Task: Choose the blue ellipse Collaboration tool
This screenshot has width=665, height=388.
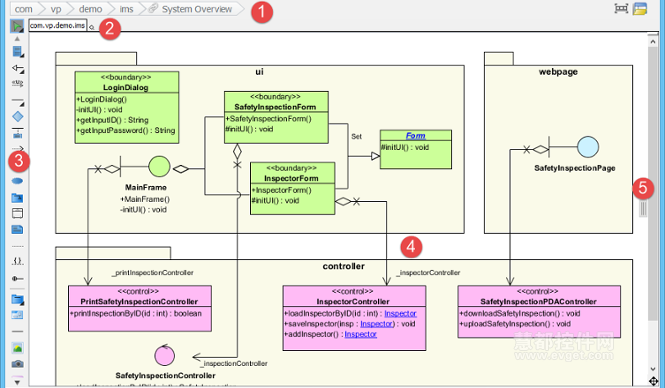Action: (17, 181)
